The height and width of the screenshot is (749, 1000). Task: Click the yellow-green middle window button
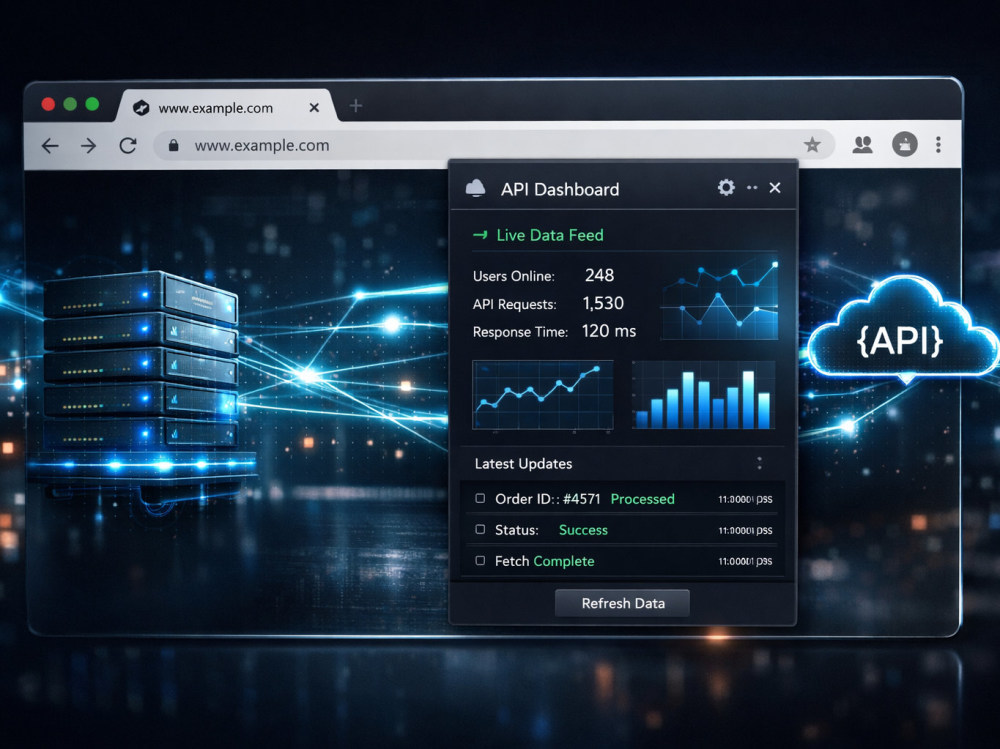click(x=70, y=104)
